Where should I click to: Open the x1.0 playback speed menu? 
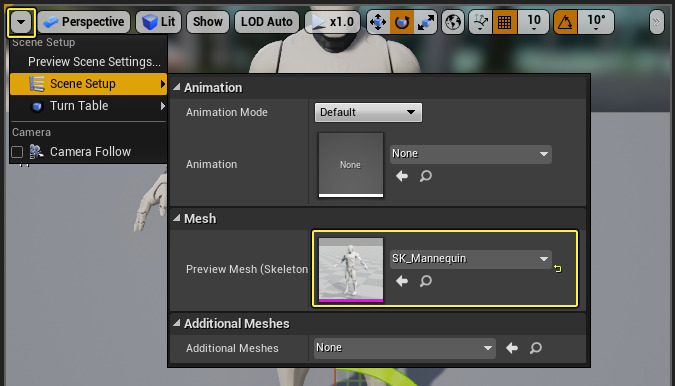332,22
